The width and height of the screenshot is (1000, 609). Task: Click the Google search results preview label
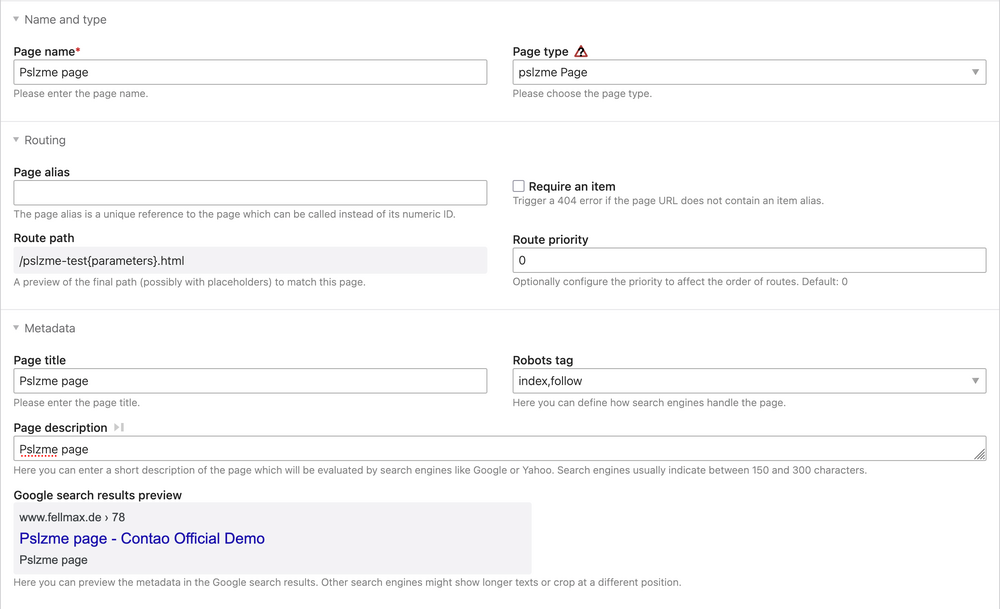coord(98,495)
